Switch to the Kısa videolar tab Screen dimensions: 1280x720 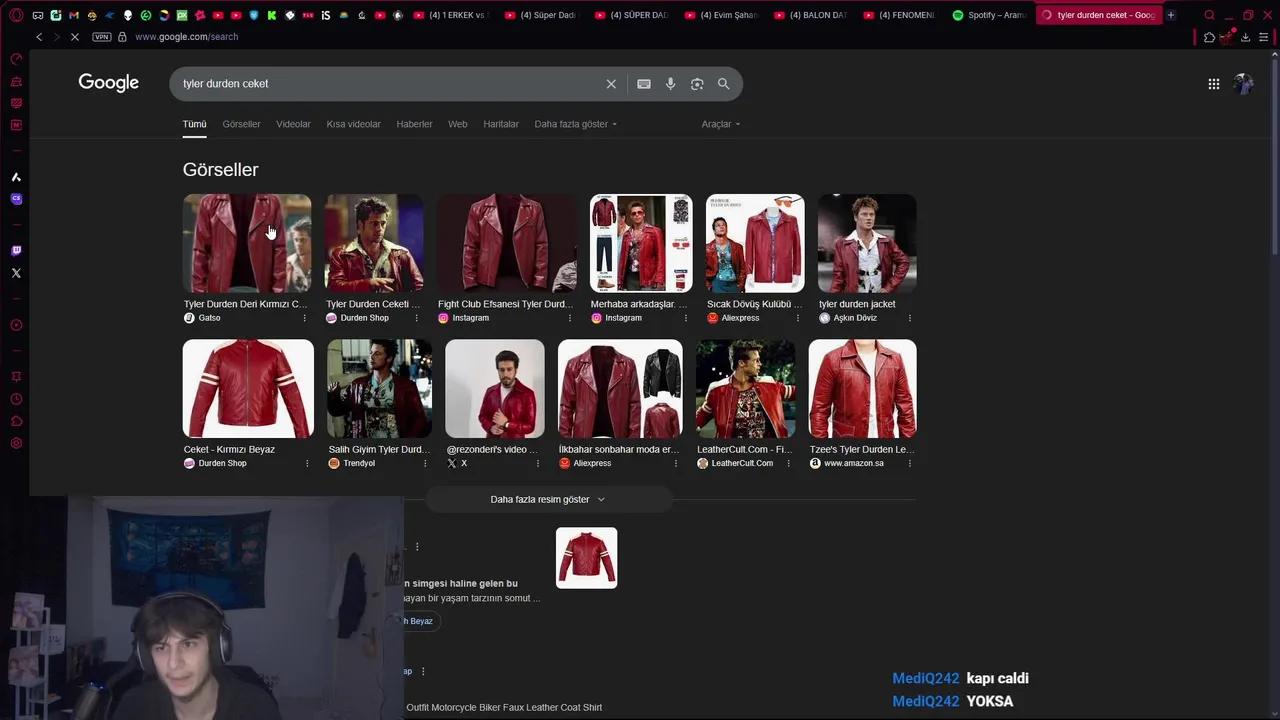point(353,124)
